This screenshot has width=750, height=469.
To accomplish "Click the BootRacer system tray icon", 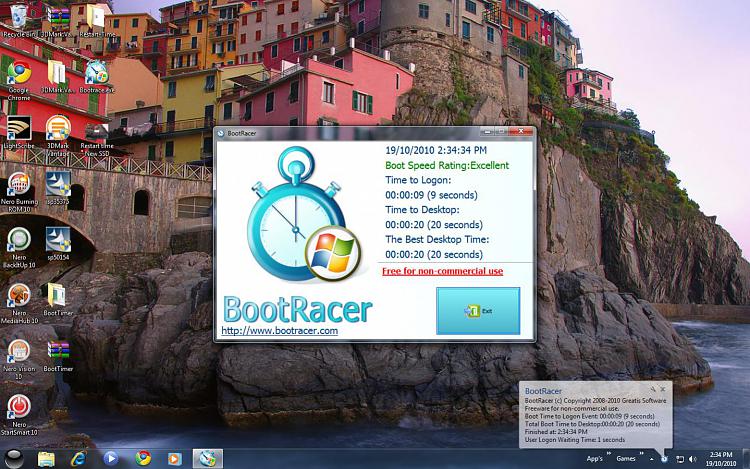I will [664, 459].
